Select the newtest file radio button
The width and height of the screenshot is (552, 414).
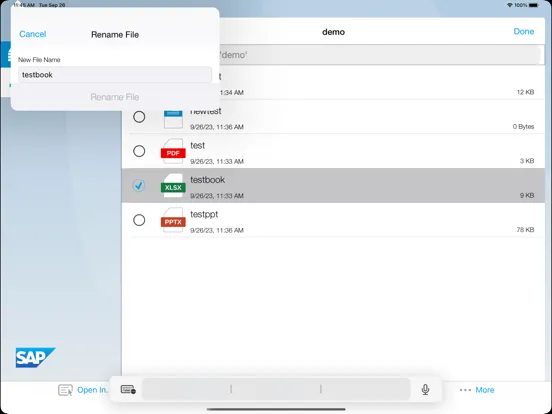coord(139,117)
